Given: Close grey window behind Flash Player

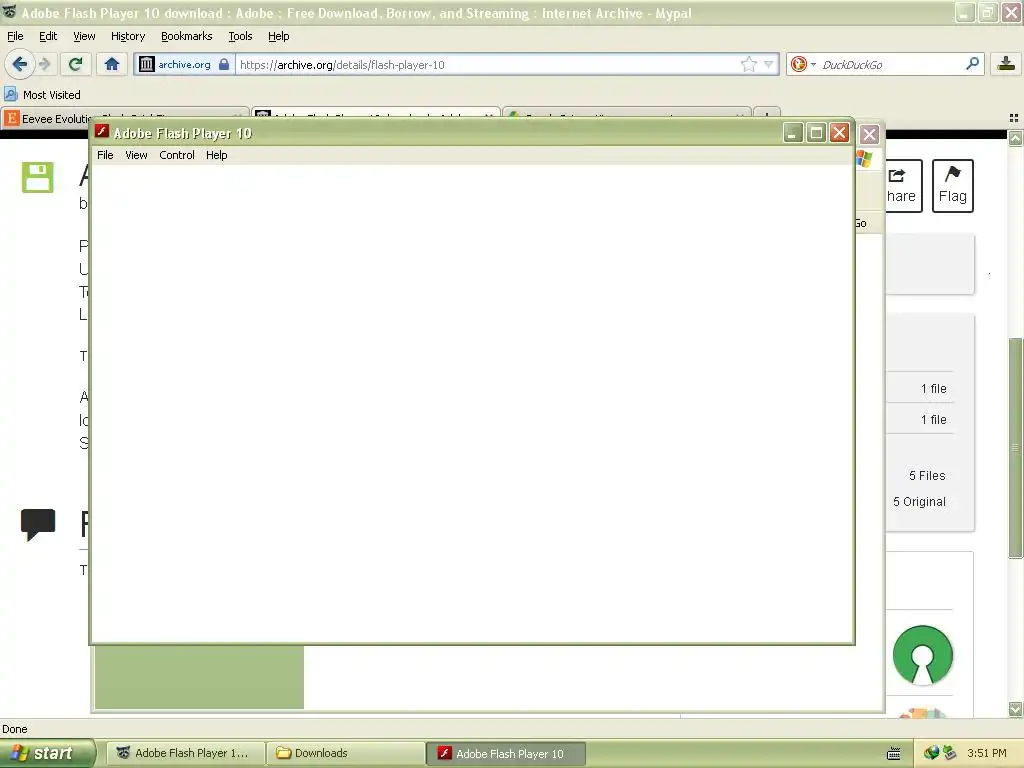Looking at the screenshot, I should (x=869, y=135).
